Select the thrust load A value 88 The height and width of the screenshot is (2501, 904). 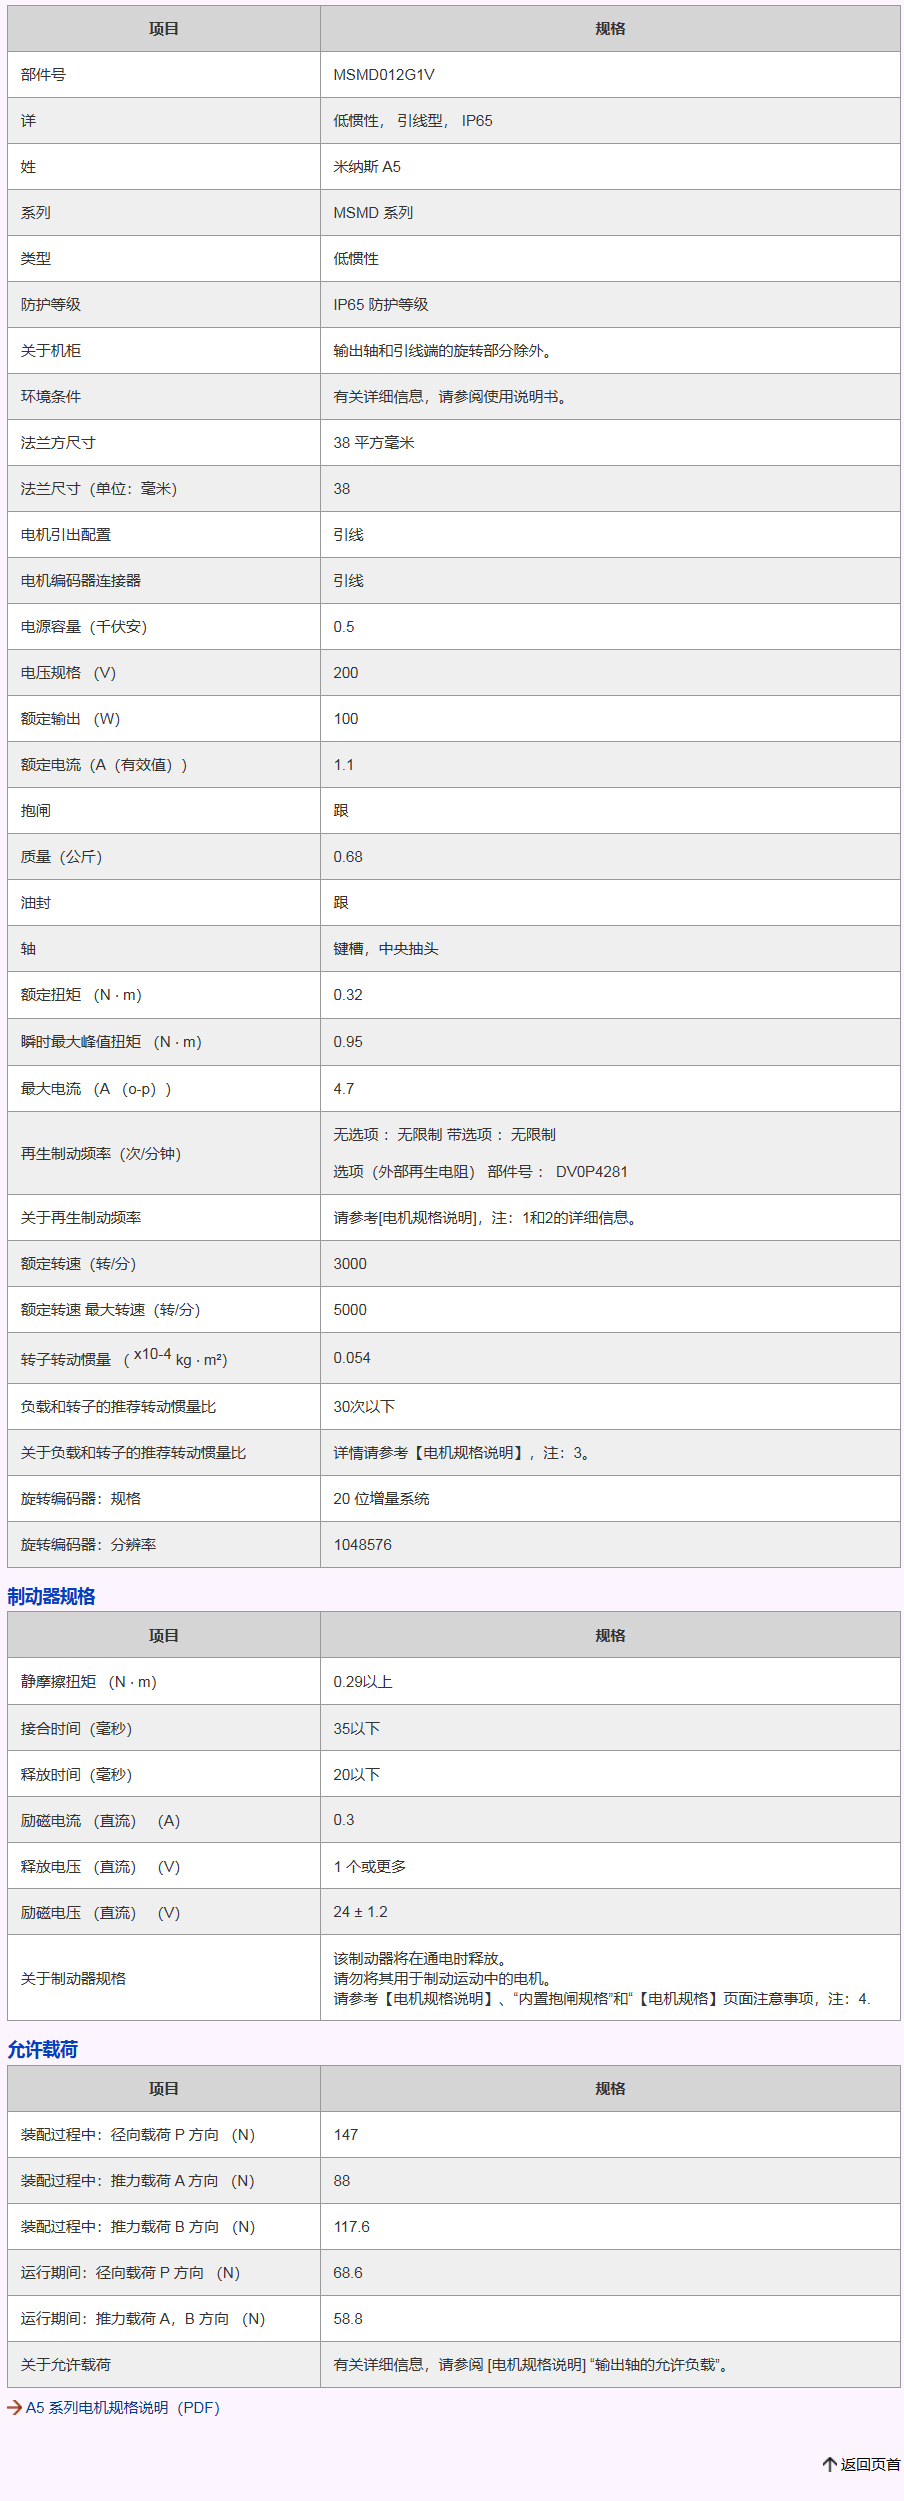(342, 2181)
